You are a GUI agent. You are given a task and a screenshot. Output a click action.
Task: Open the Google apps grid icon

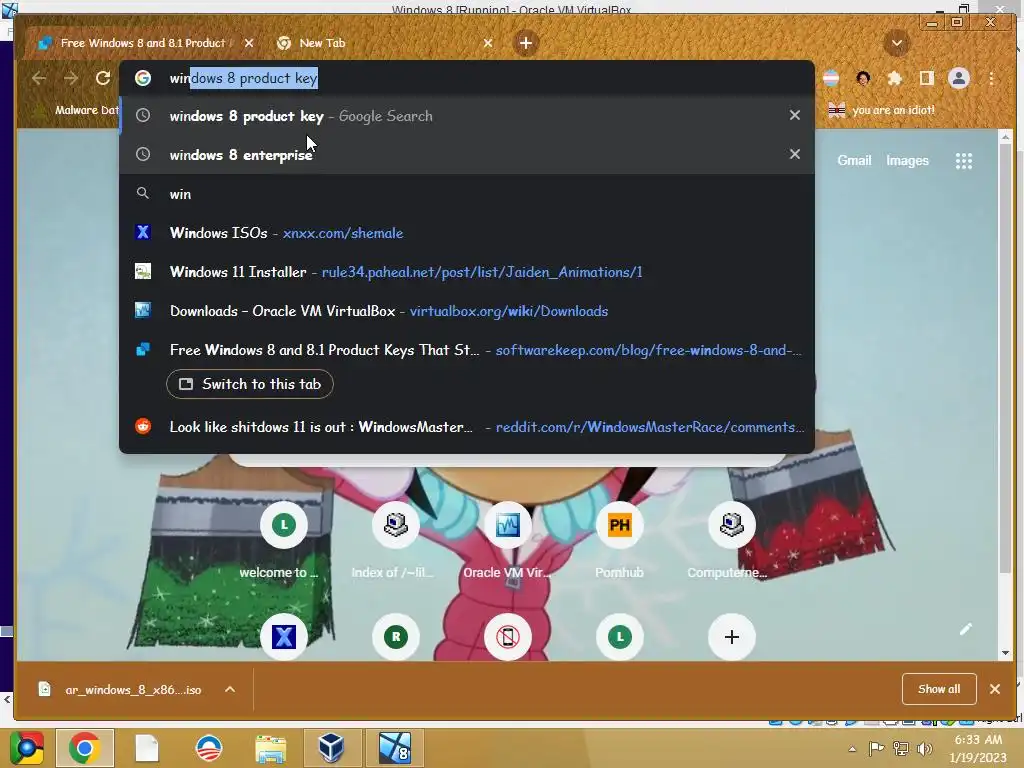tap(964, 161)
